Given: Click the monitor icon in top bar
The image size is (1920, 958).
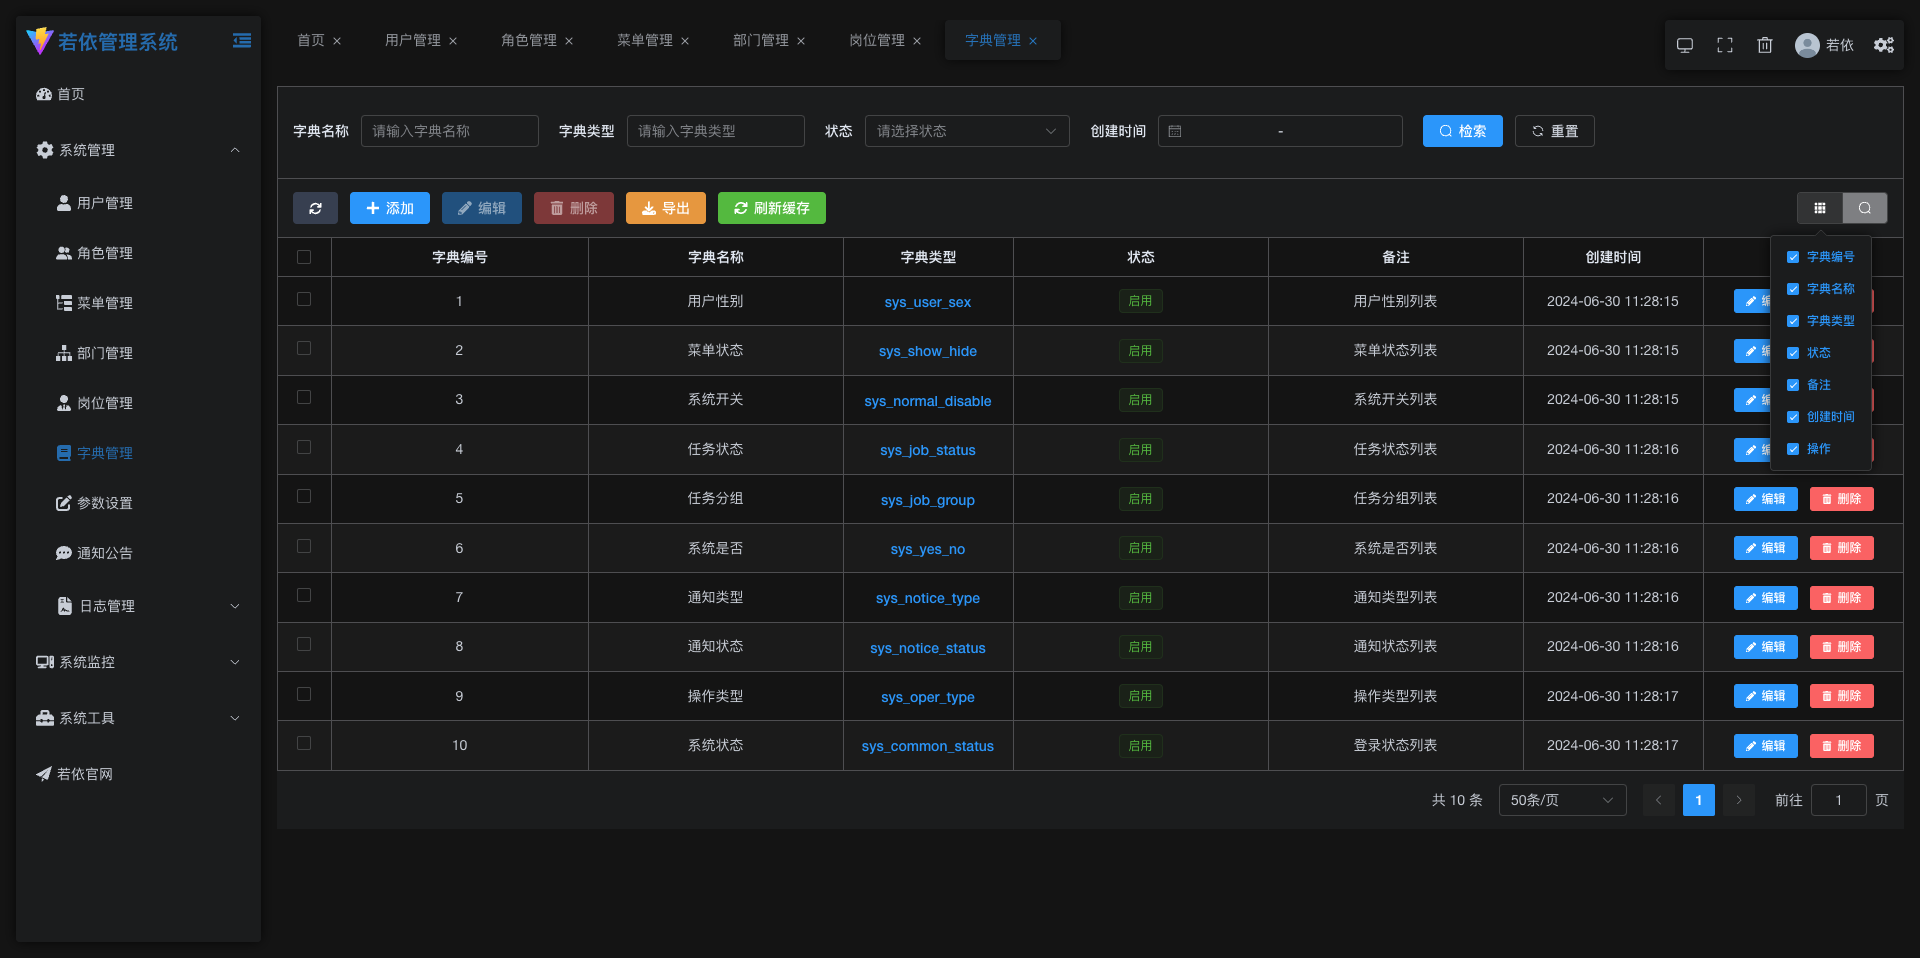Looking at the screenshot, I should 1685,45.
